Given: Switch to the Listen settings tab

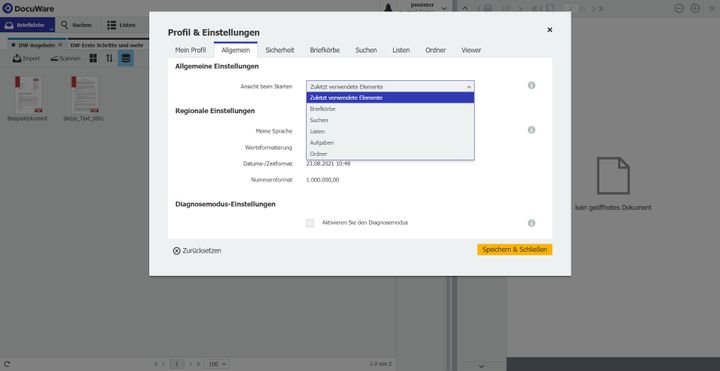Looking at the screenshot, I should [x=401, y=50].
